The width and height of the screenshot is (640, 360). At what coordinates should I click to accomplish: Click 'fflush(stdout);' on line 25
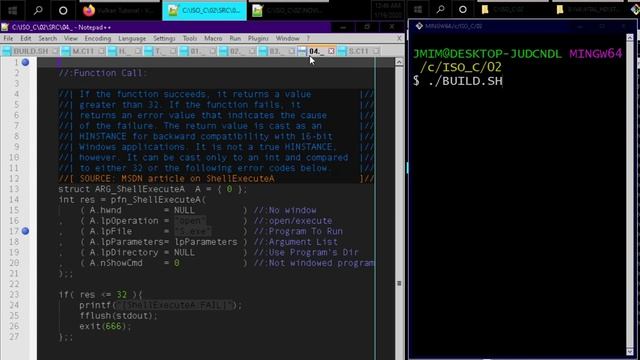click(x=118, y=316)
